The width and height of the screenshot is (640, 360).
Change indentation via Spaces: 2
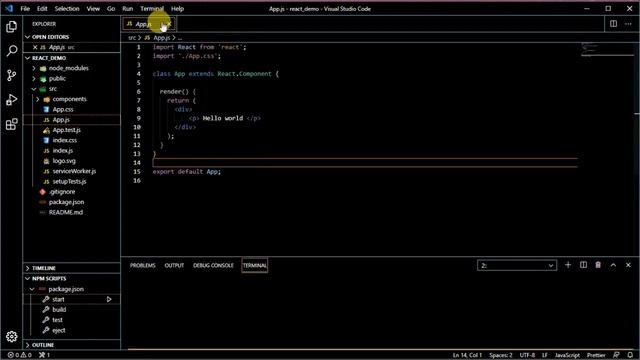[501, 355]
